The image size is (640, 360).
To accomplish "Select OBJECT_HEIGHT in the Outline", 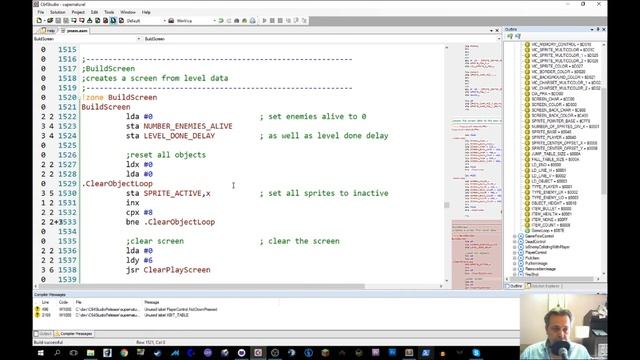I will coord(553,203).
